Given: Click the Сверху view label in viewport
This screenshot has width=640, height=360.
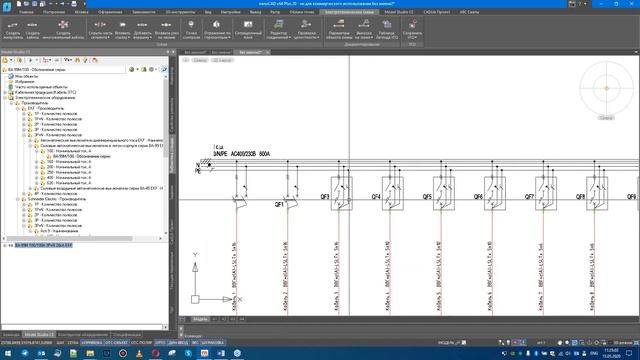Looking at the screenshot, I should coord(200,60).
